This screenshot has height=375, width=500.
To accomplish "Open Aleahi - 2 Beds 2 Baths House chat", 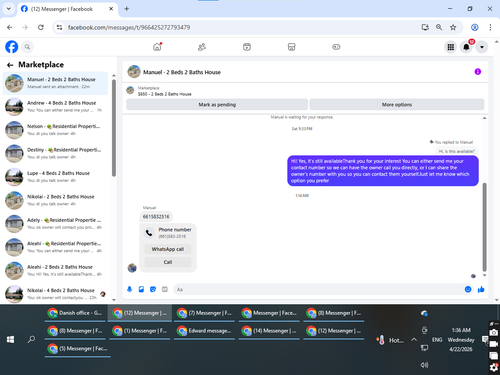I will (56, 270).
